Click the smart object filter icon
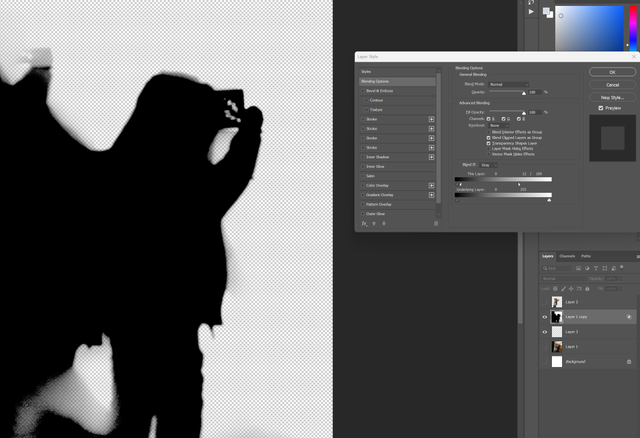Screen dimensions: 640x438 tap(613, 268)
